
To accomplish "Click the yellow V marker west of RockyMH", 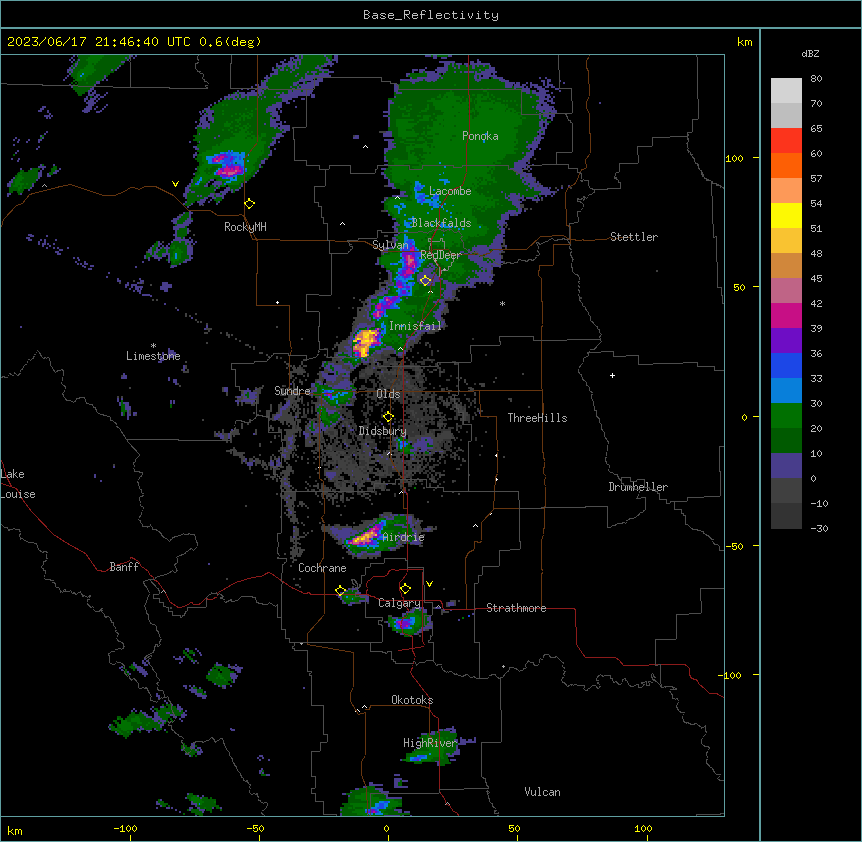I will [175, 184].
